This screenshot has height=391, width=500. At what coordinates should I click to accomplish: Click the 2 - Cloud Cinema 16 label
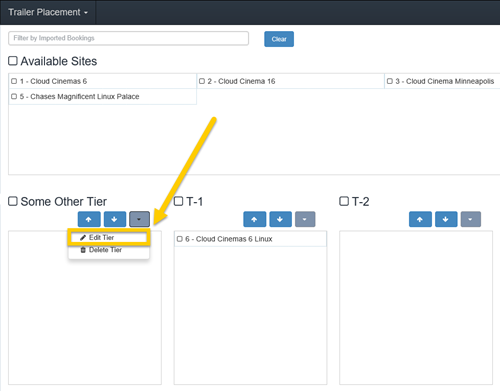click(x=241, y=81)
